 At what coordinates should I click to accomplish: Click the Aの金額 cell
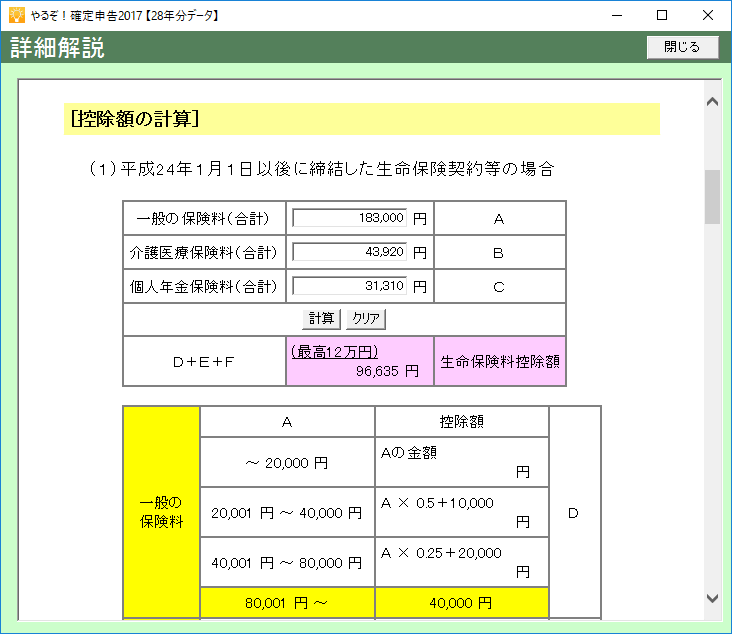click(x=462, y=462)
